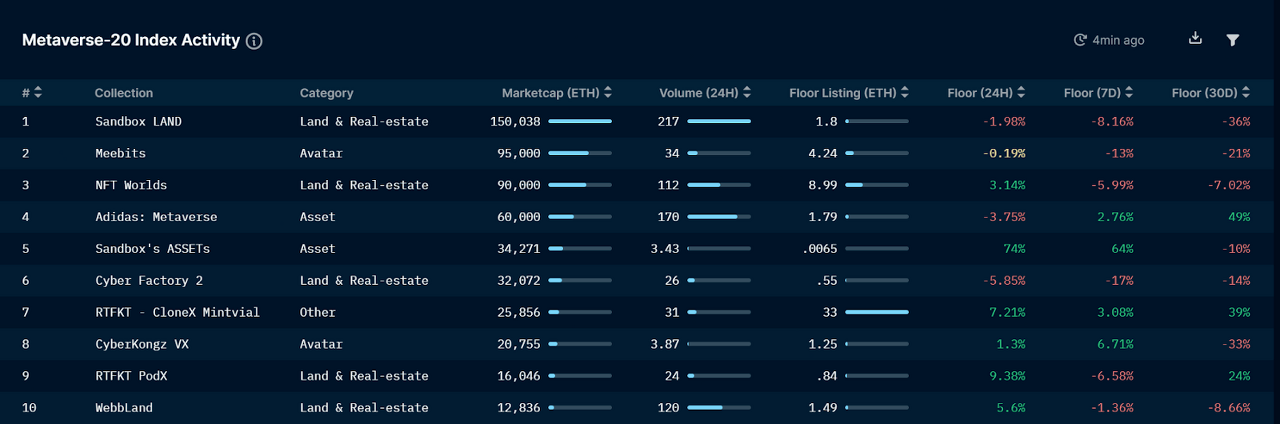Click the Collection column header

tap(124, 93)
